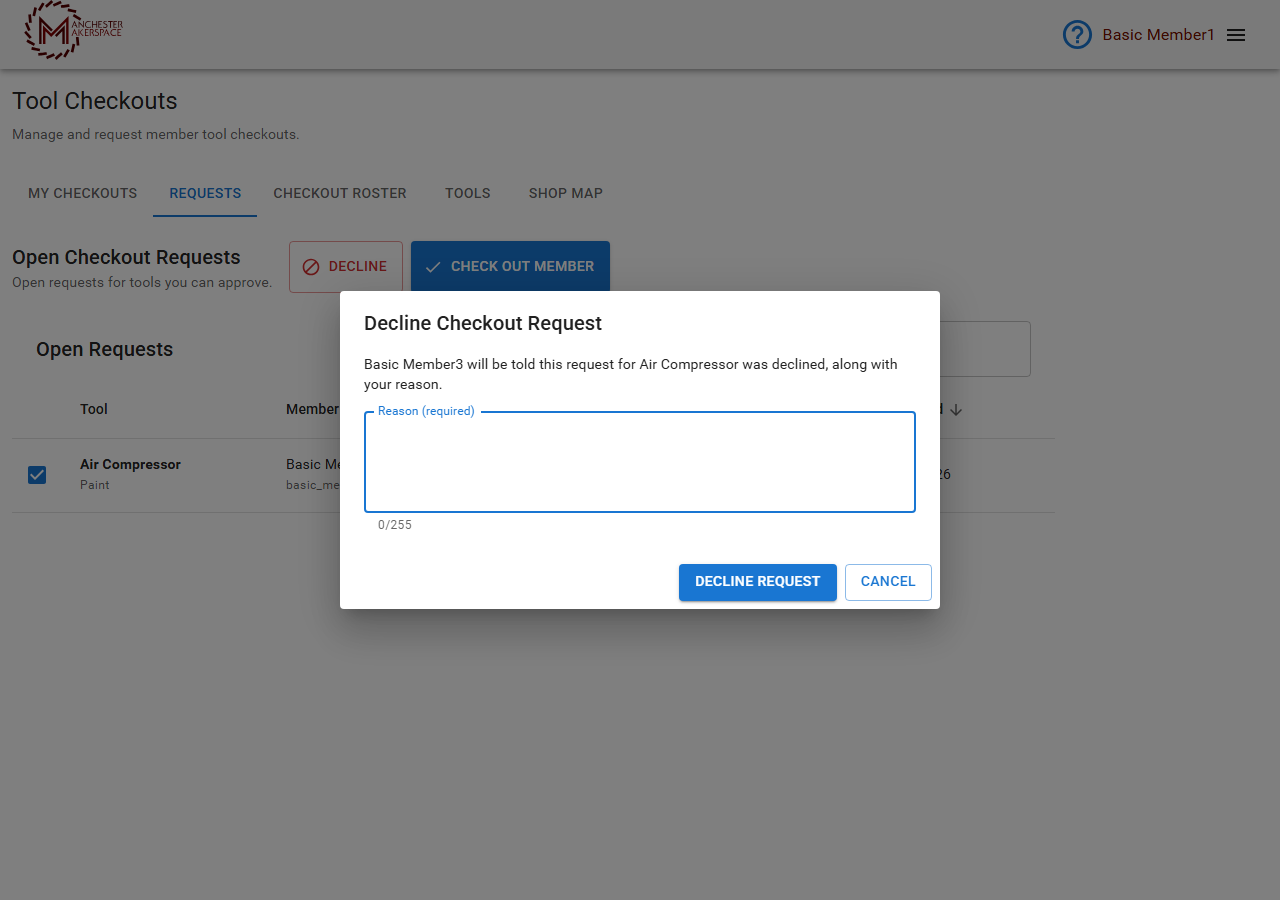This screenshot has width=1280, height=900.
Task: Cancel the decline dialog
Action: [888, 582]
